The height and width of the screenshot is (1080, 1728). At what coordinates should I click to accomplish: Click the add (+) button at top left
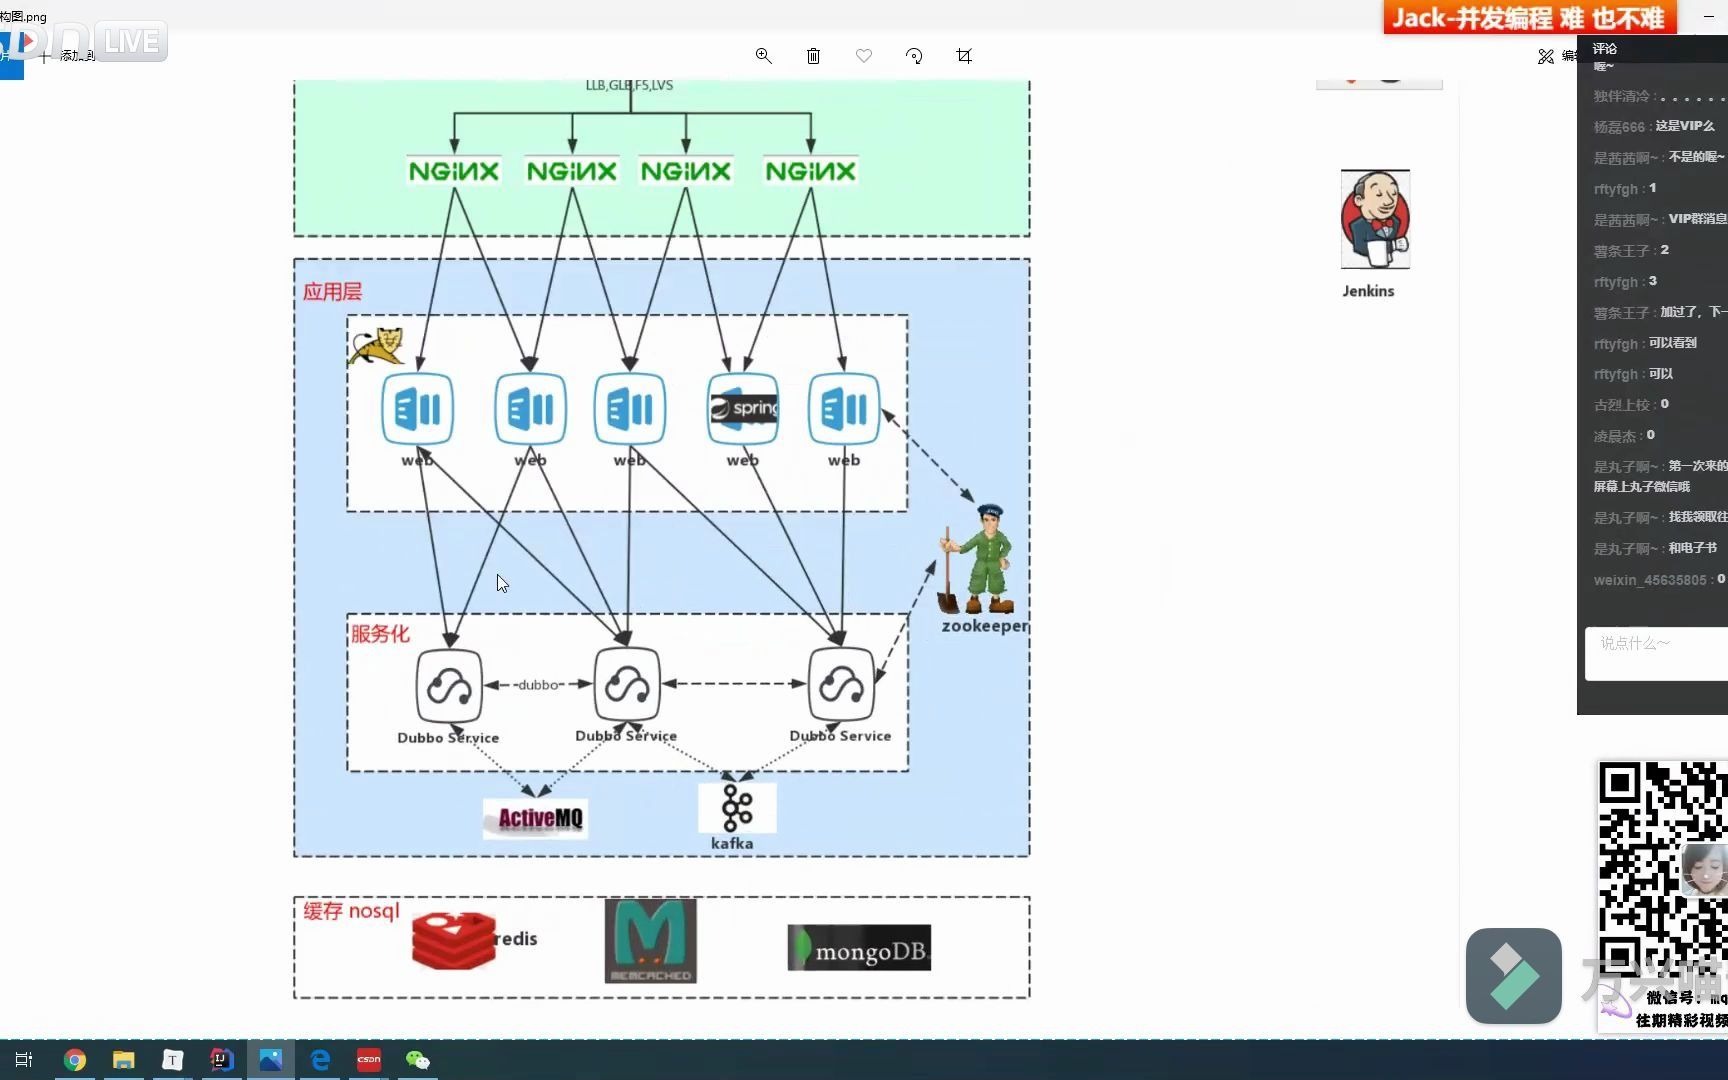[x=45, y=56]
